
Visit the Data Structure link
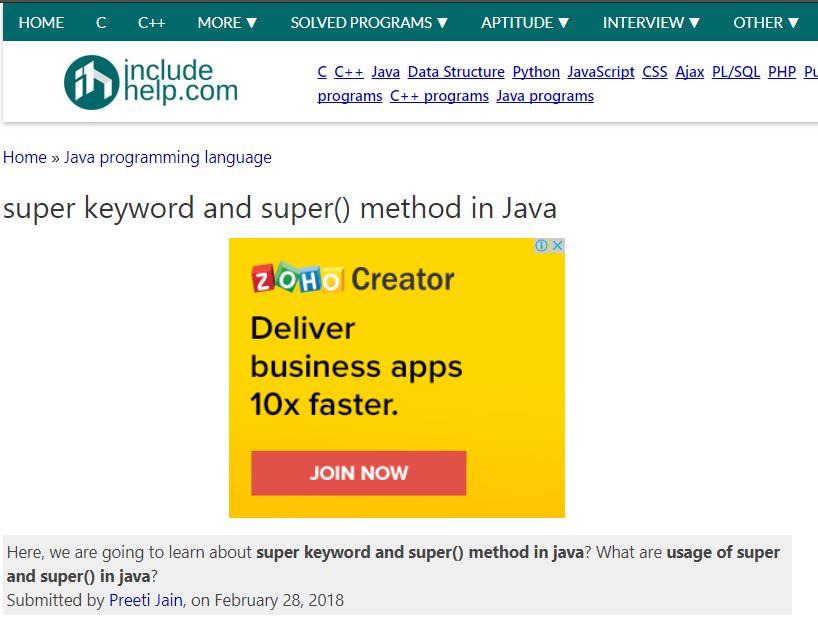click(x=456, y=71)
